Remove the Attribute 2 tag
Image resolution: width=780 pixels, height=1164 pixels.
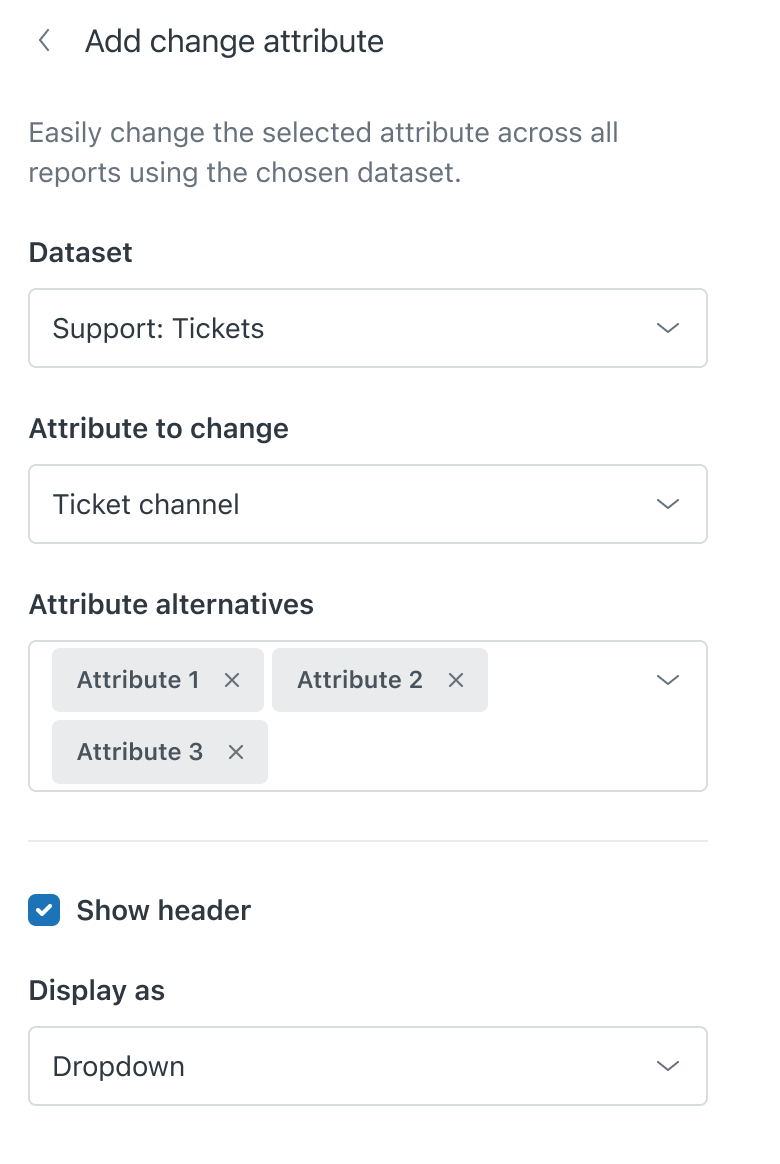456,680
